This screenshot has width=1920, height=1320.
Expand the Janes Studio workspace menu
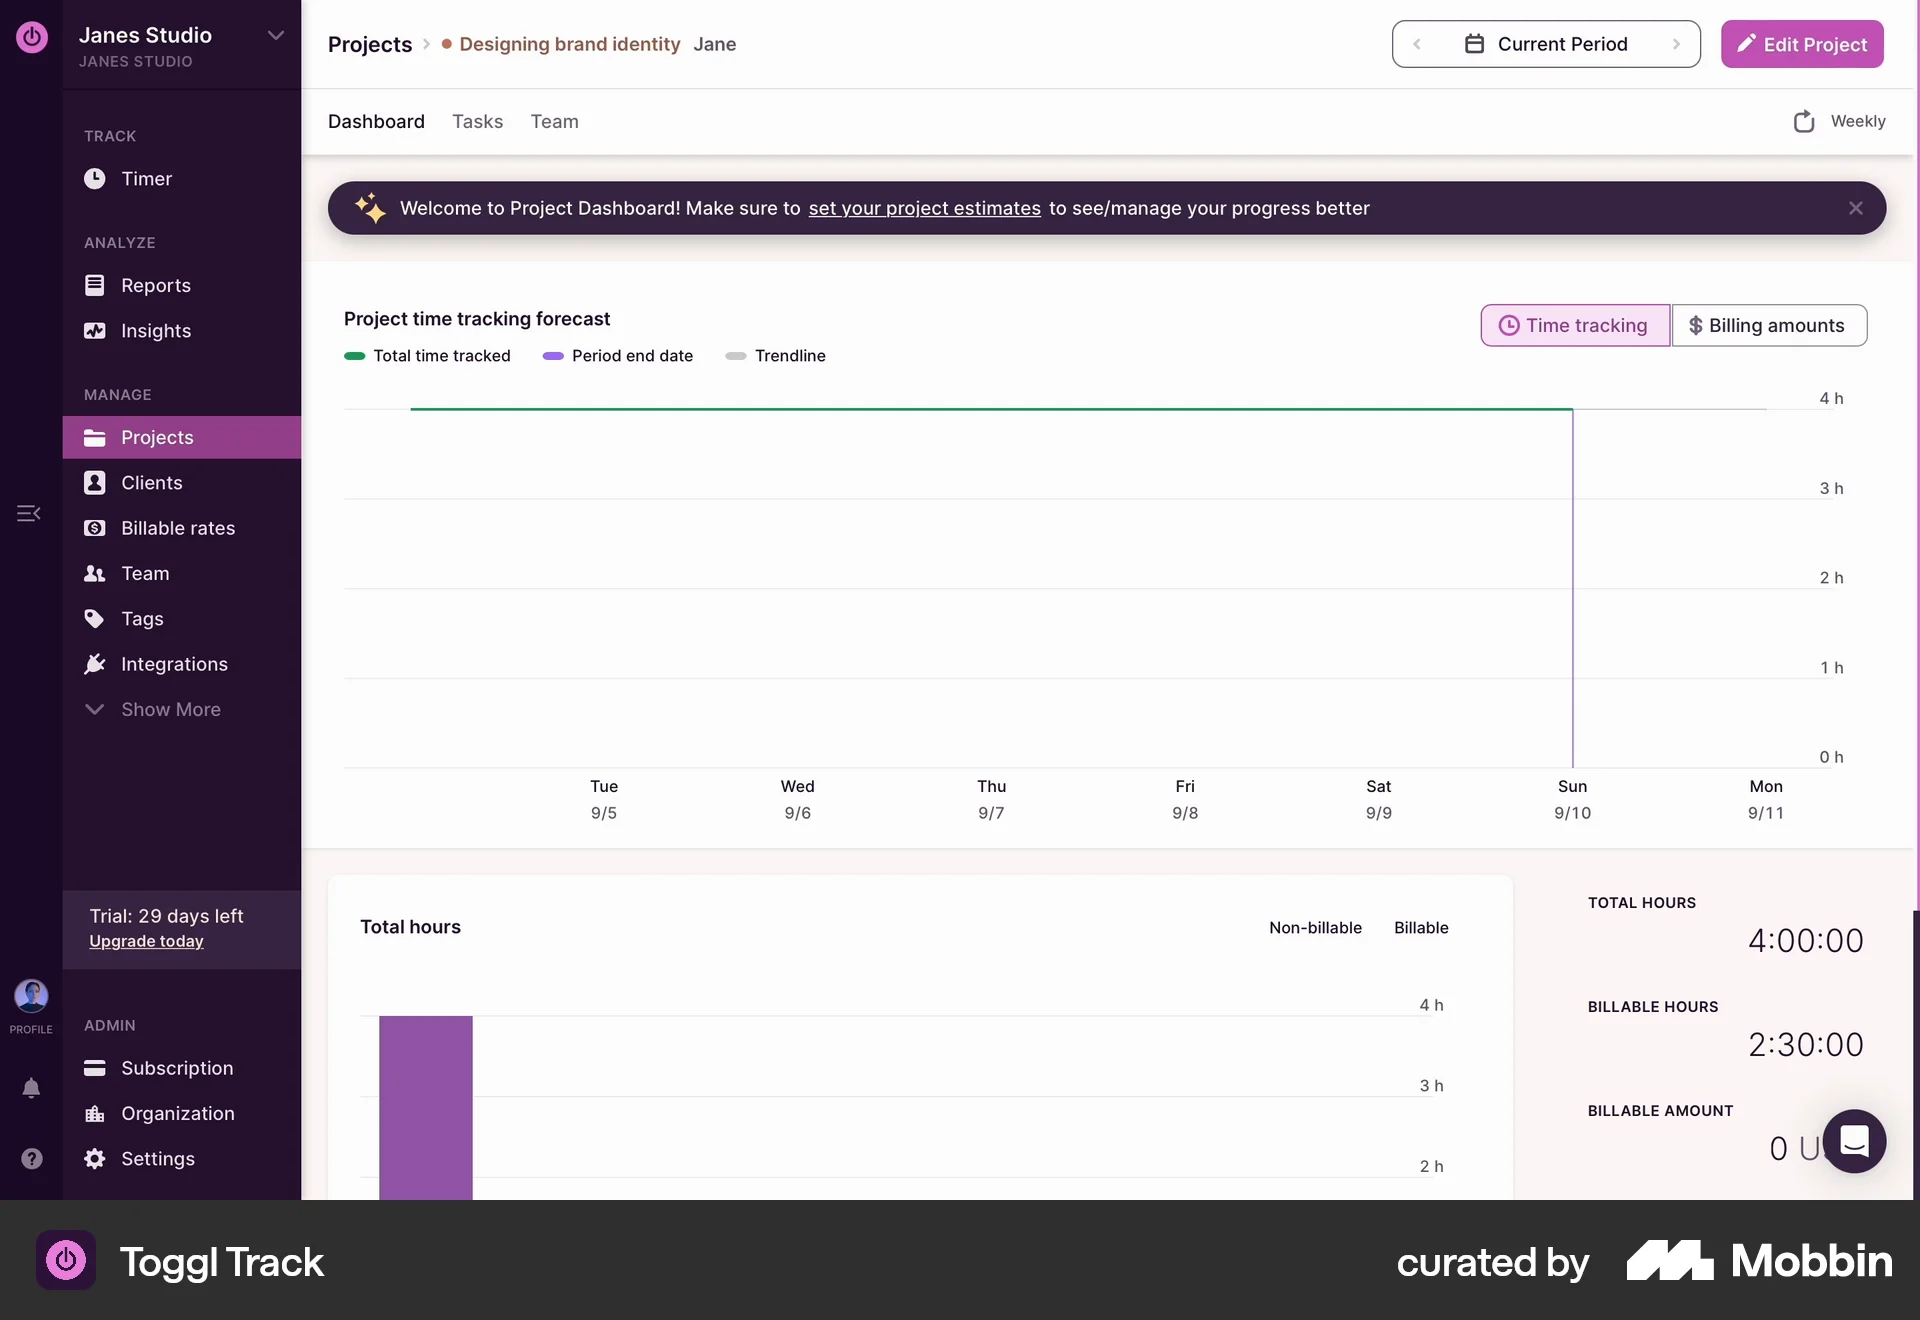pos(275,34)
